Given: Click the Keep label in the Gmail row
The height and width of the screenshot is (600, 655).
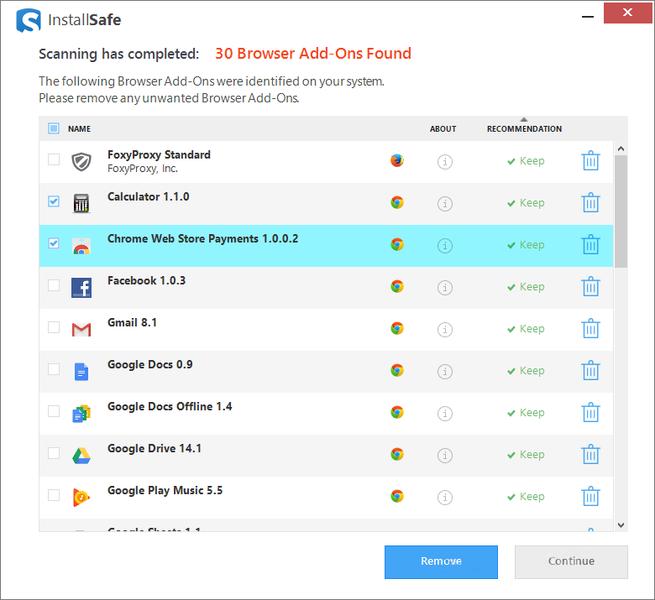Looking at the screenshot, I should [526, 329].
